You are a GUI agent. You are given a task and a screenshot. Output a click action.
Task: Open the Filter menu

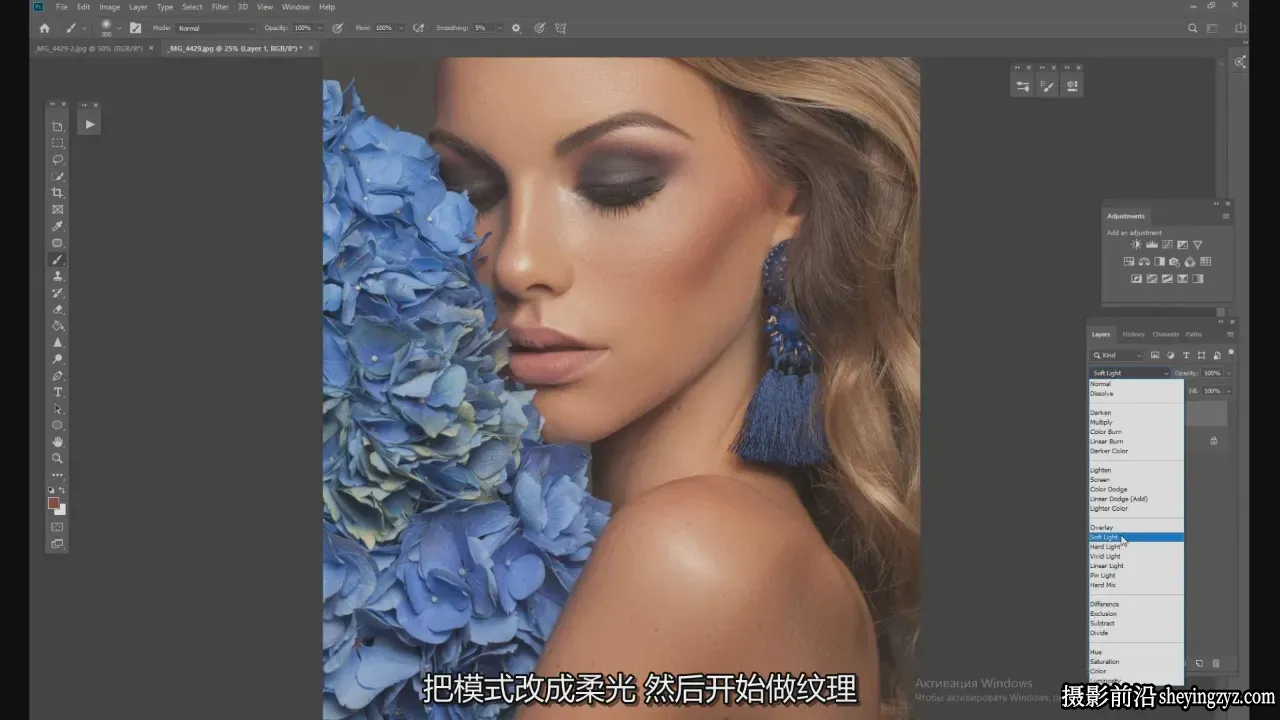tap(219, 7)
